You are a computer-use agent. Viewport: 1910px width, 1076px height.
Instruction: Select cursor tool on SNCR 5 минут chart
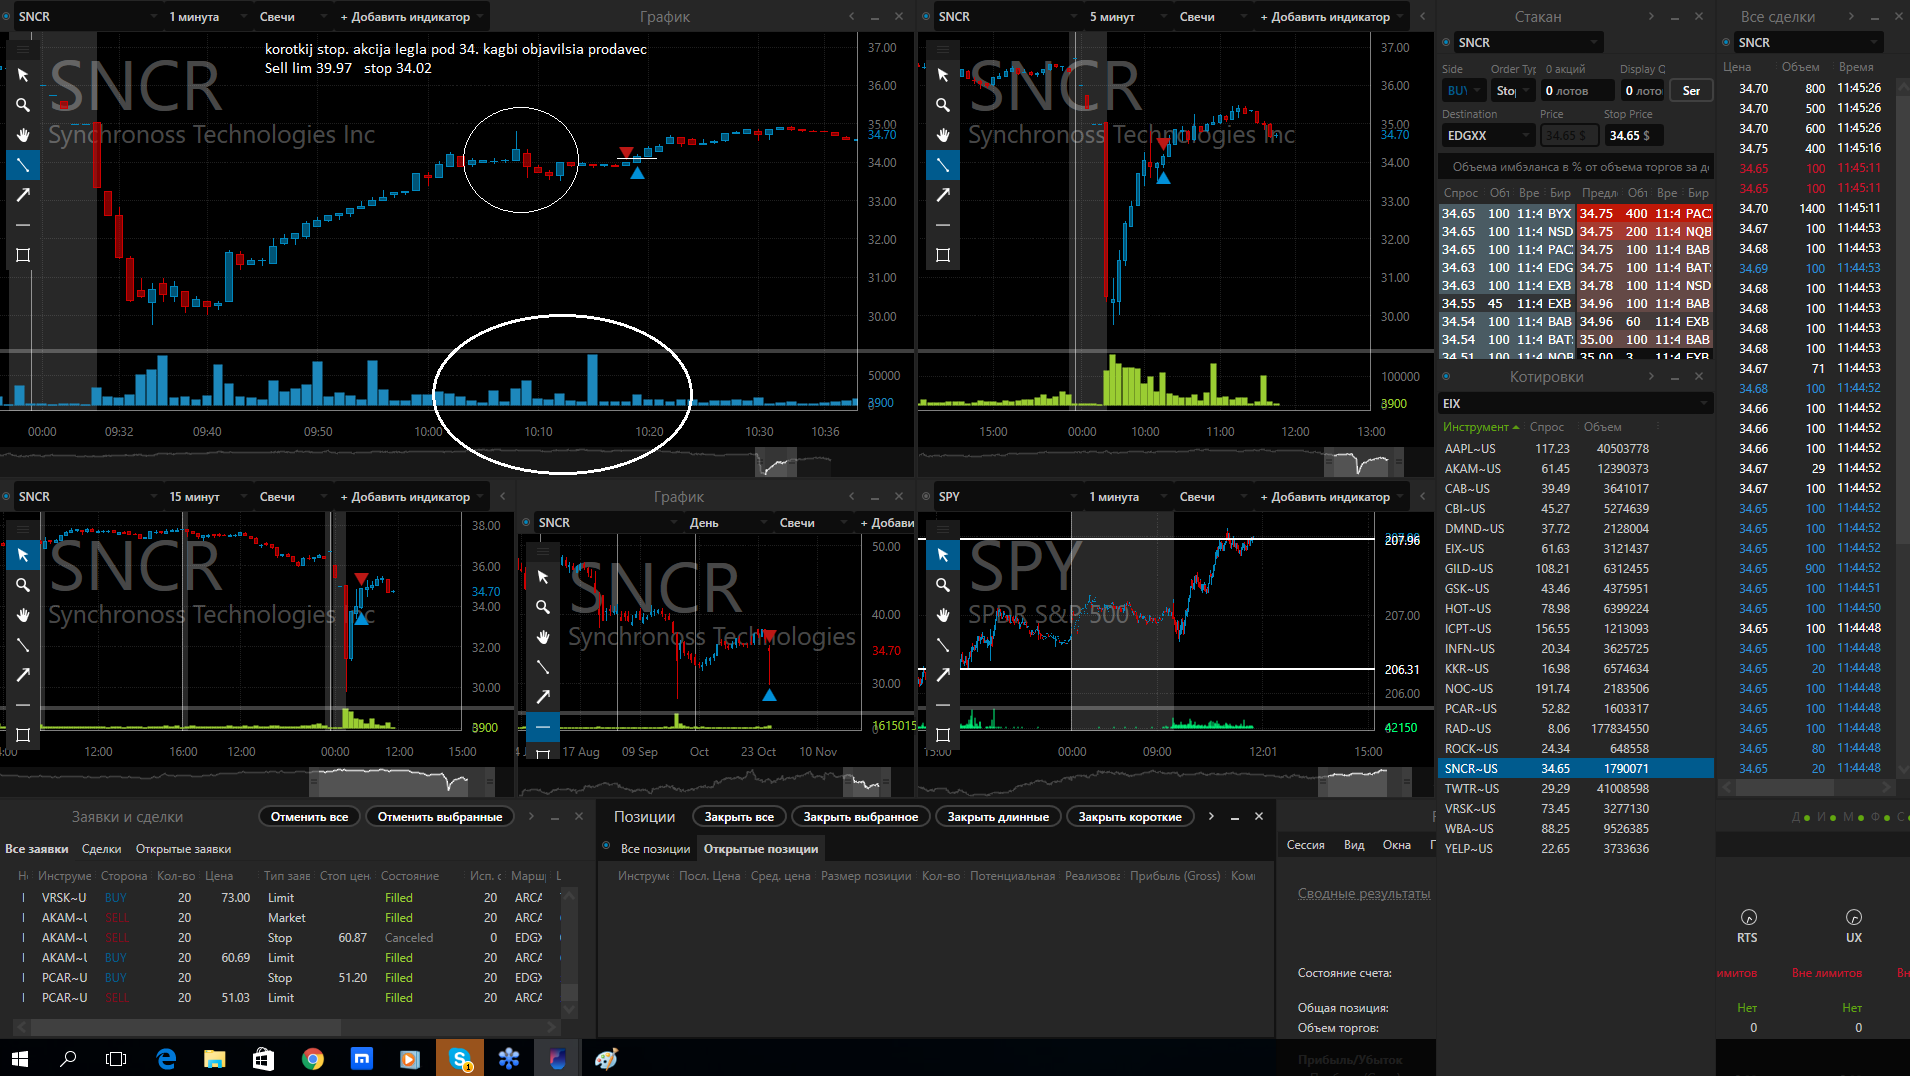pyautogui.click(x=943, y=75)
